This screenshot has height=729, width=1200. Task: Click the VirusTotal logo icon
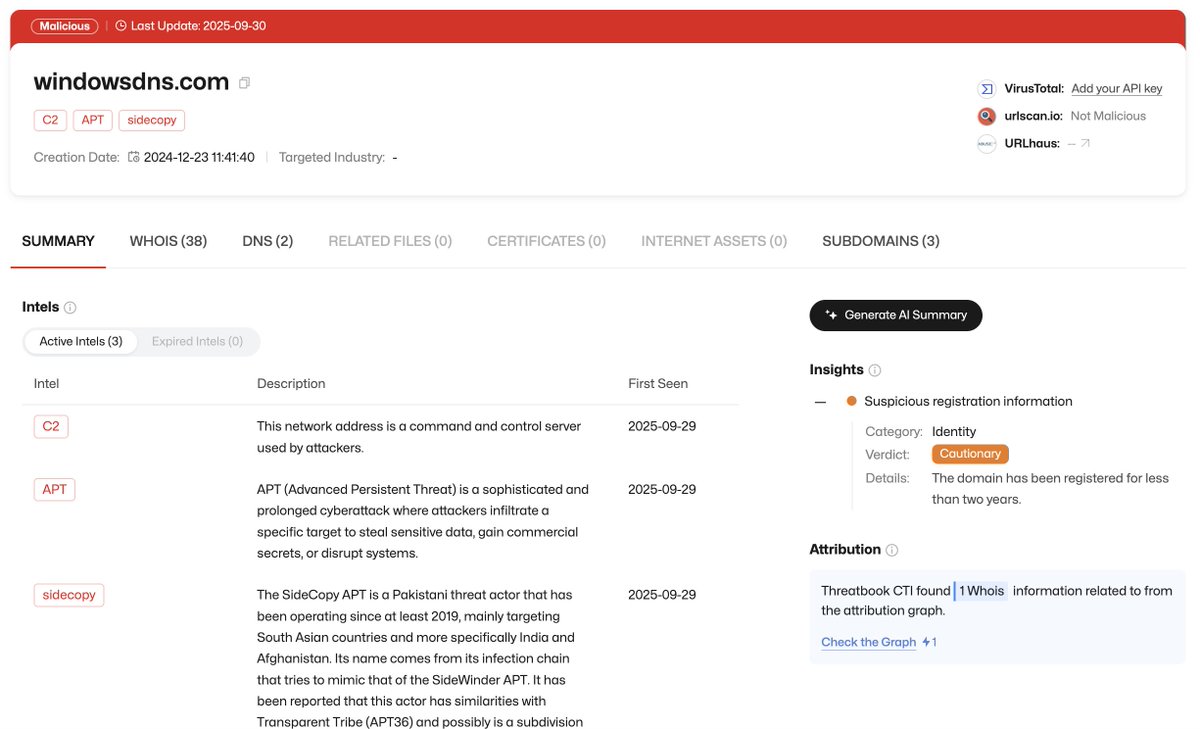[987, 89]
